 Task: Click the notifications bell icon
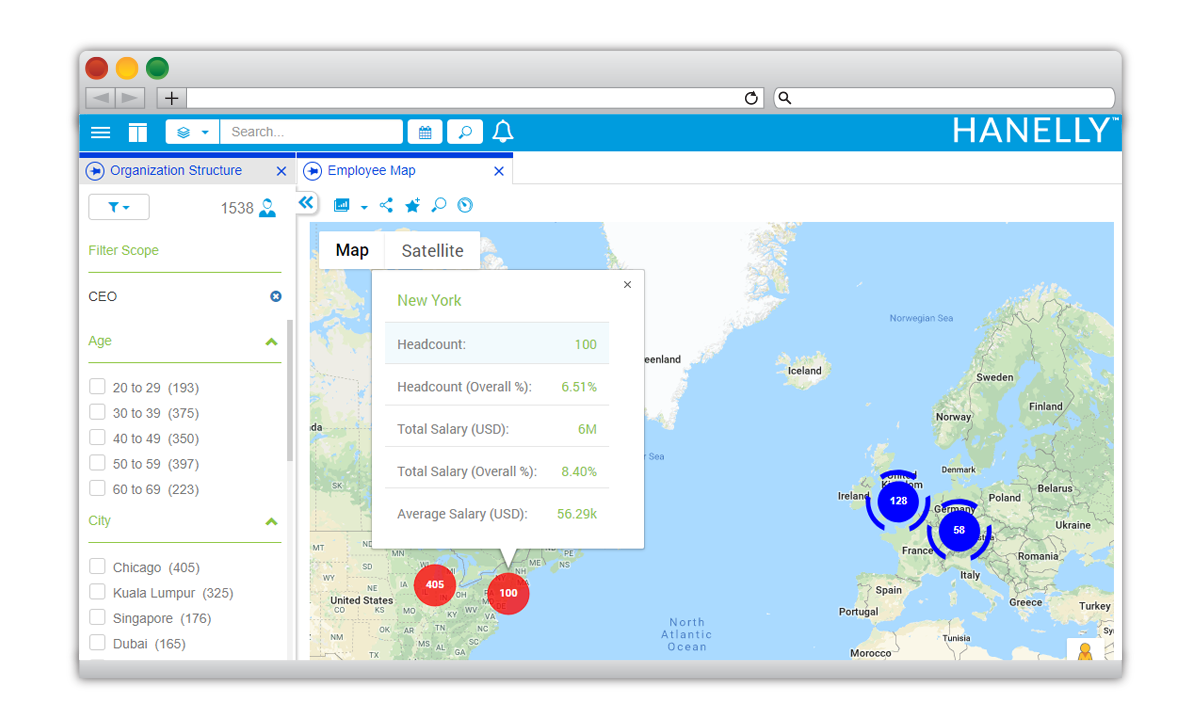pyautogui.click(x=503, y=132)
